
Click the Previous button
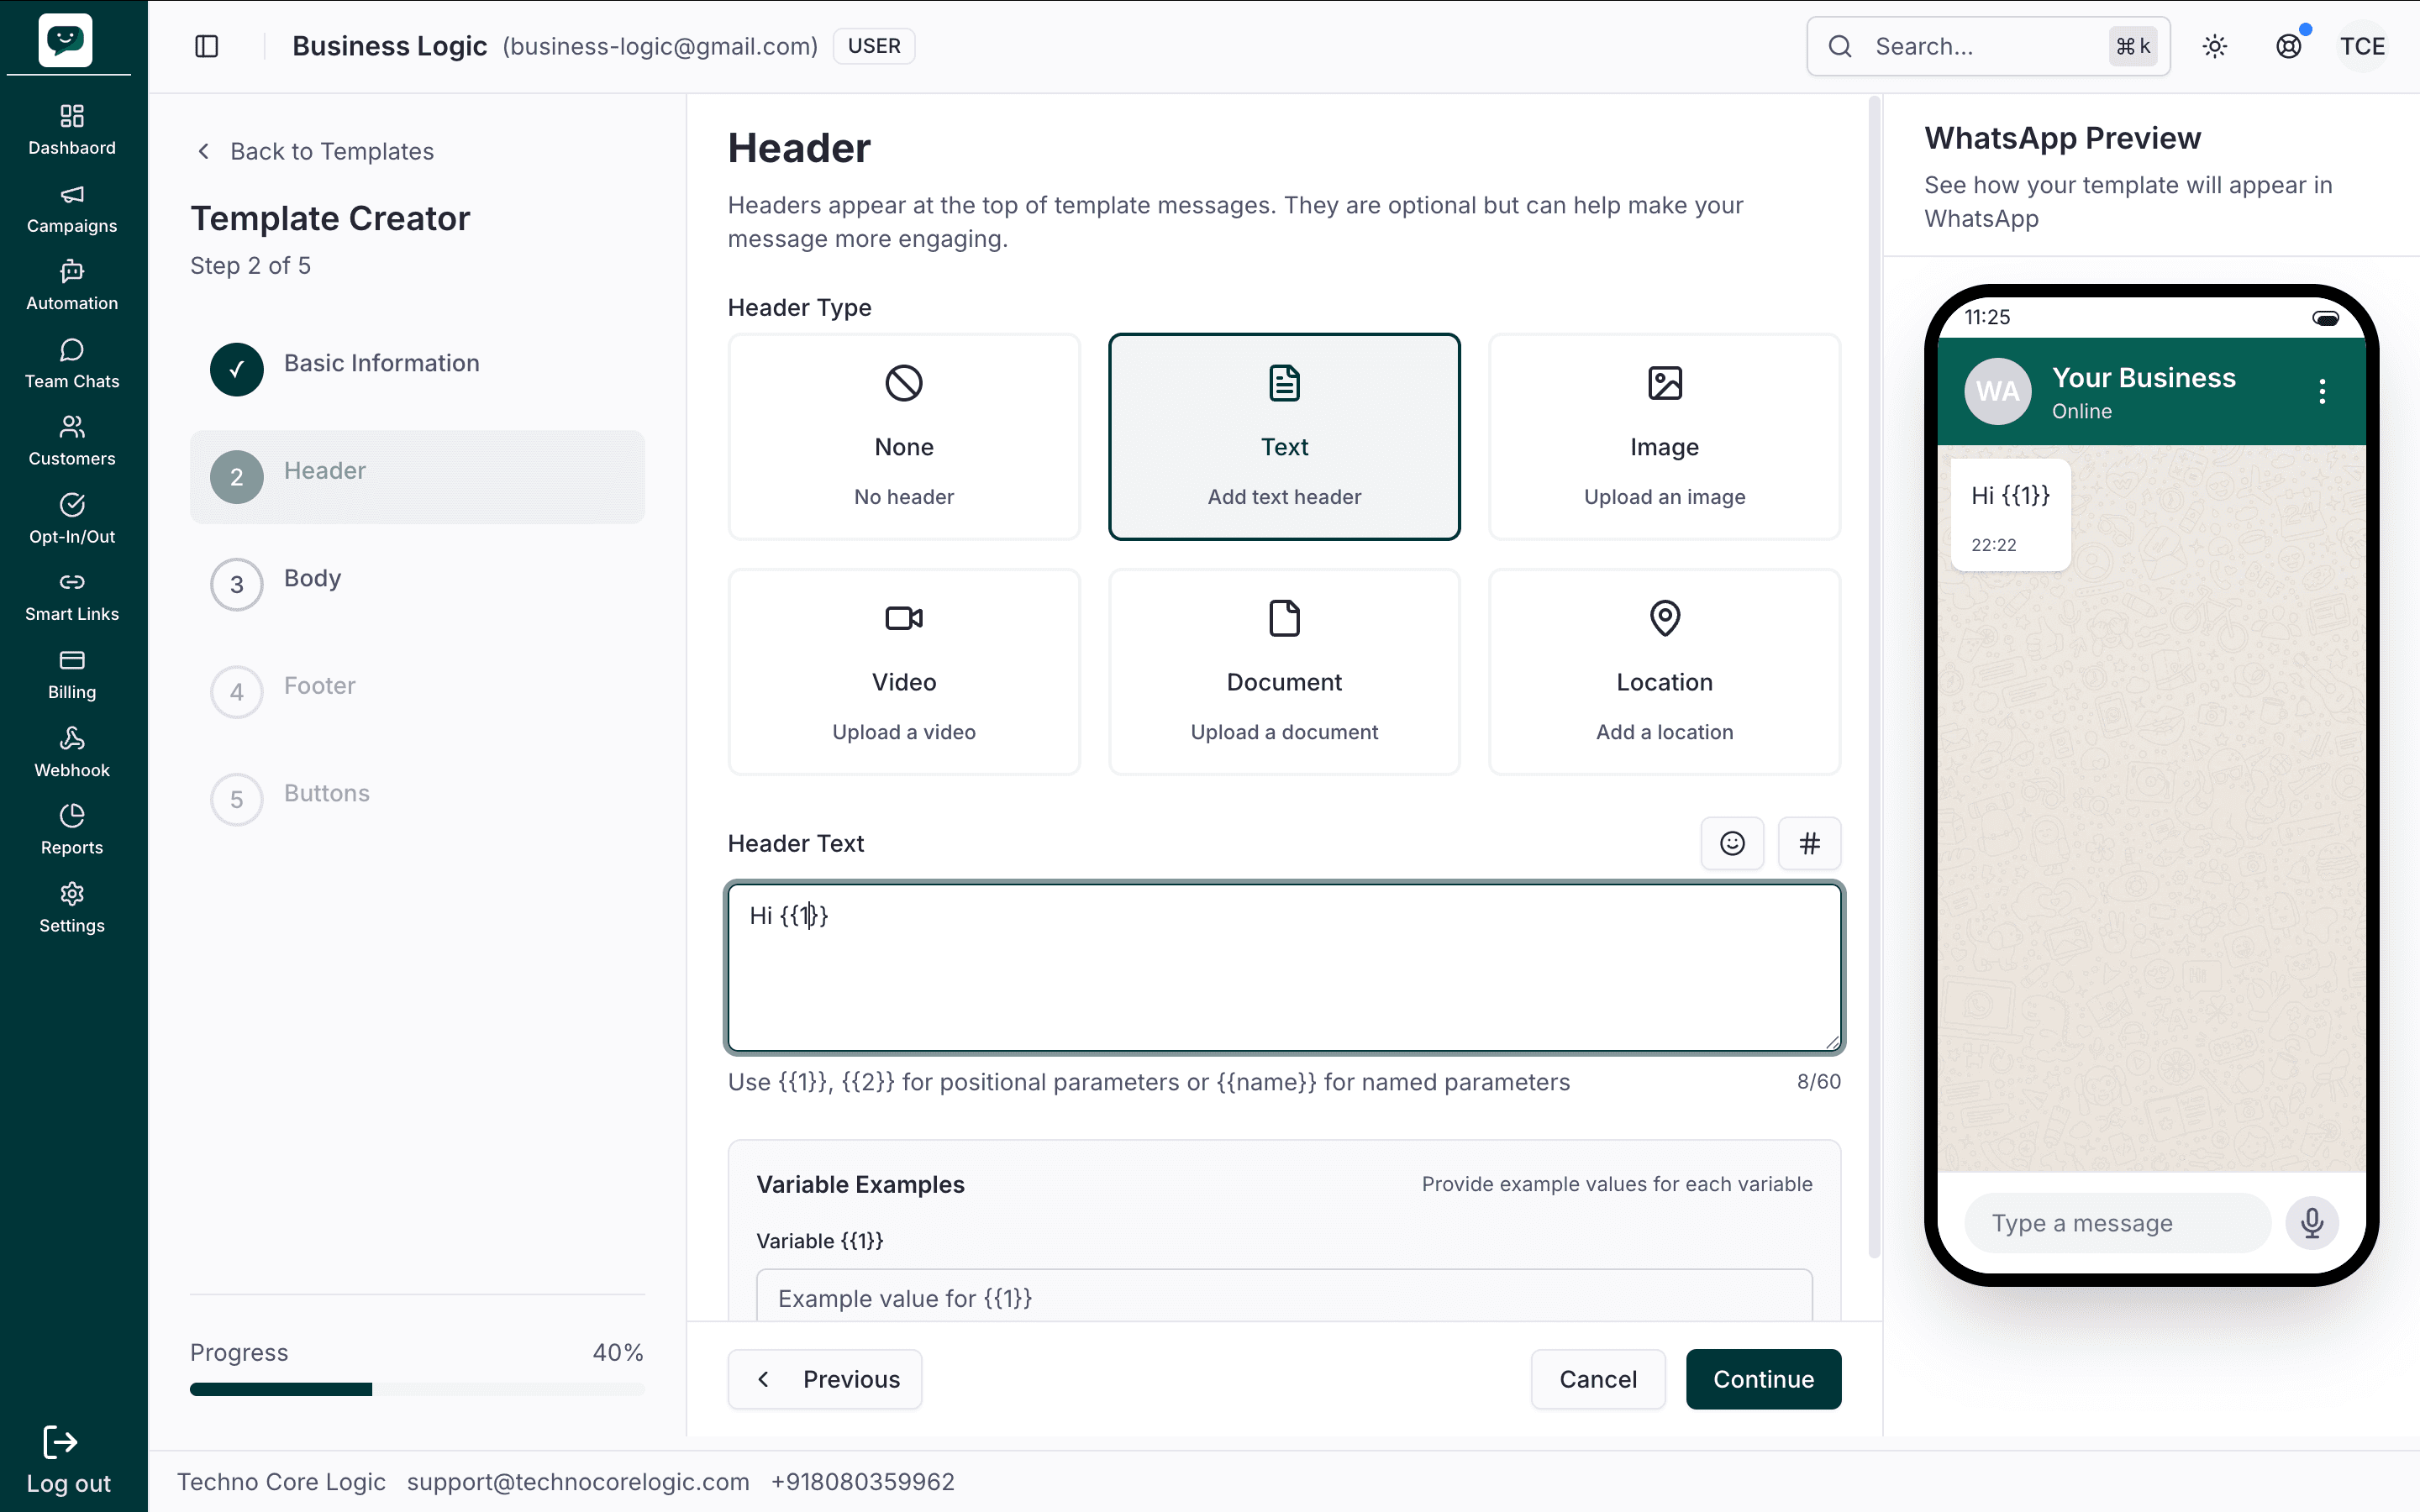(824, 1379)
